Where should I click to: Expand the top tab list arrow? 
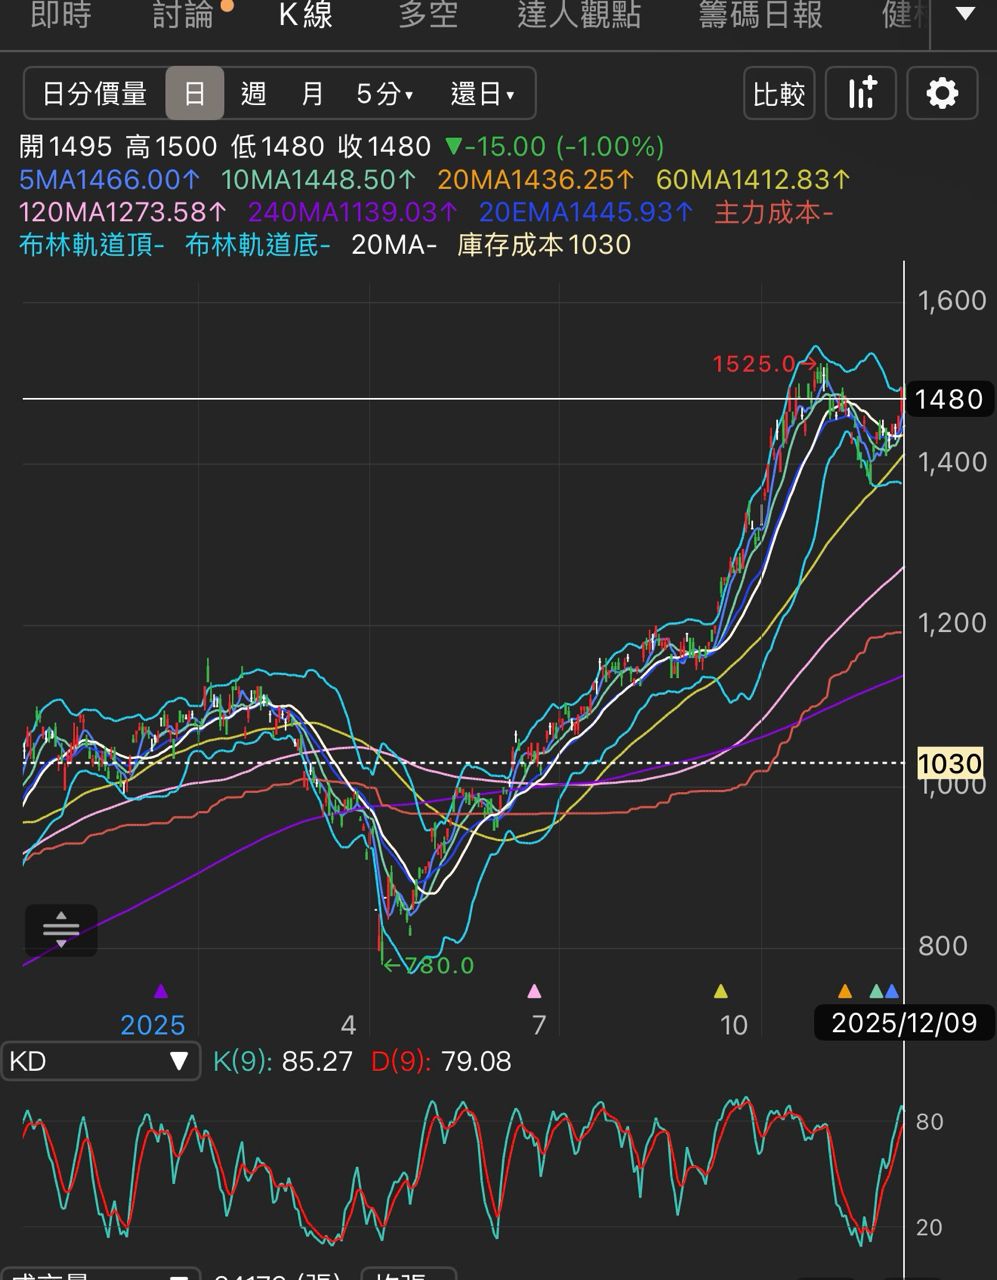965,15
